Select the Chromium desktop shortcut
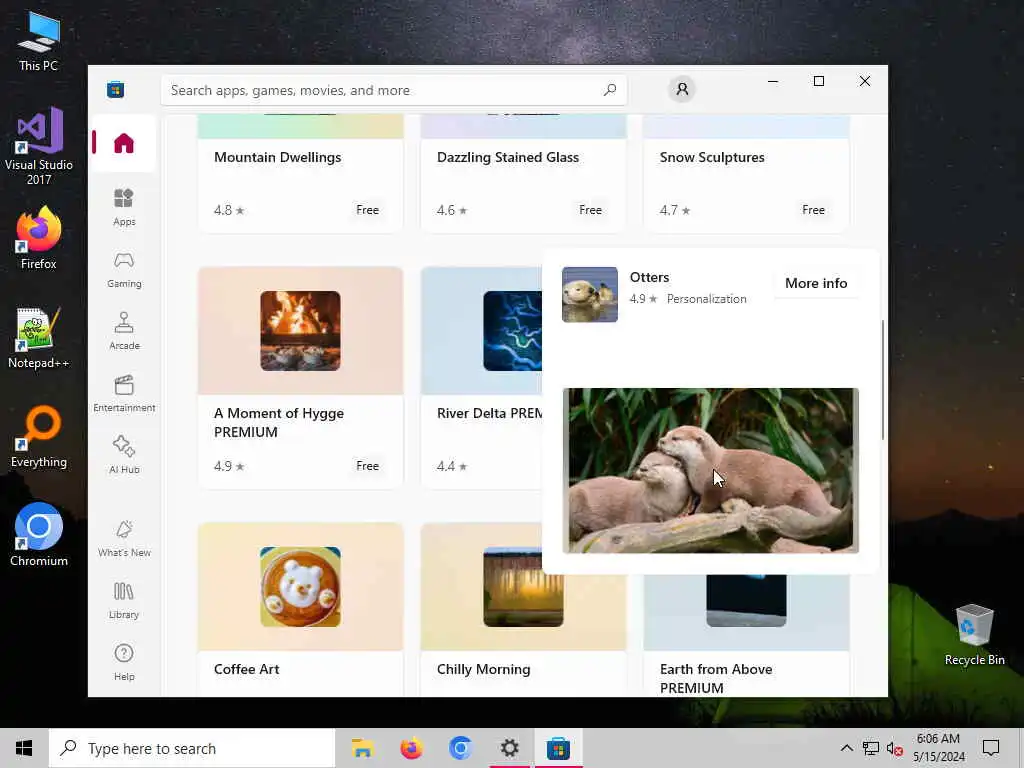 (39, 535)
